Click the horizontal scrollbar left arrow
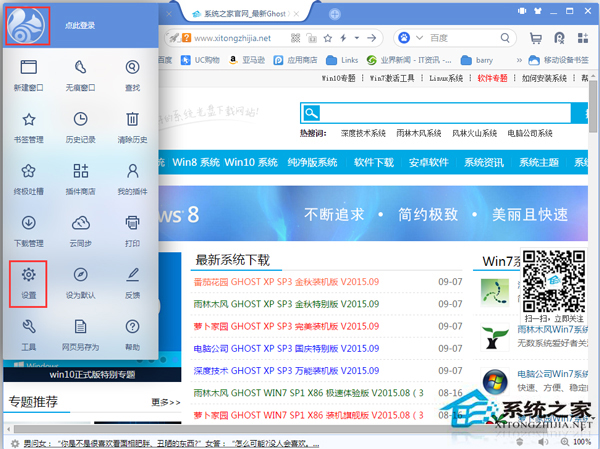 coord(8,429)
